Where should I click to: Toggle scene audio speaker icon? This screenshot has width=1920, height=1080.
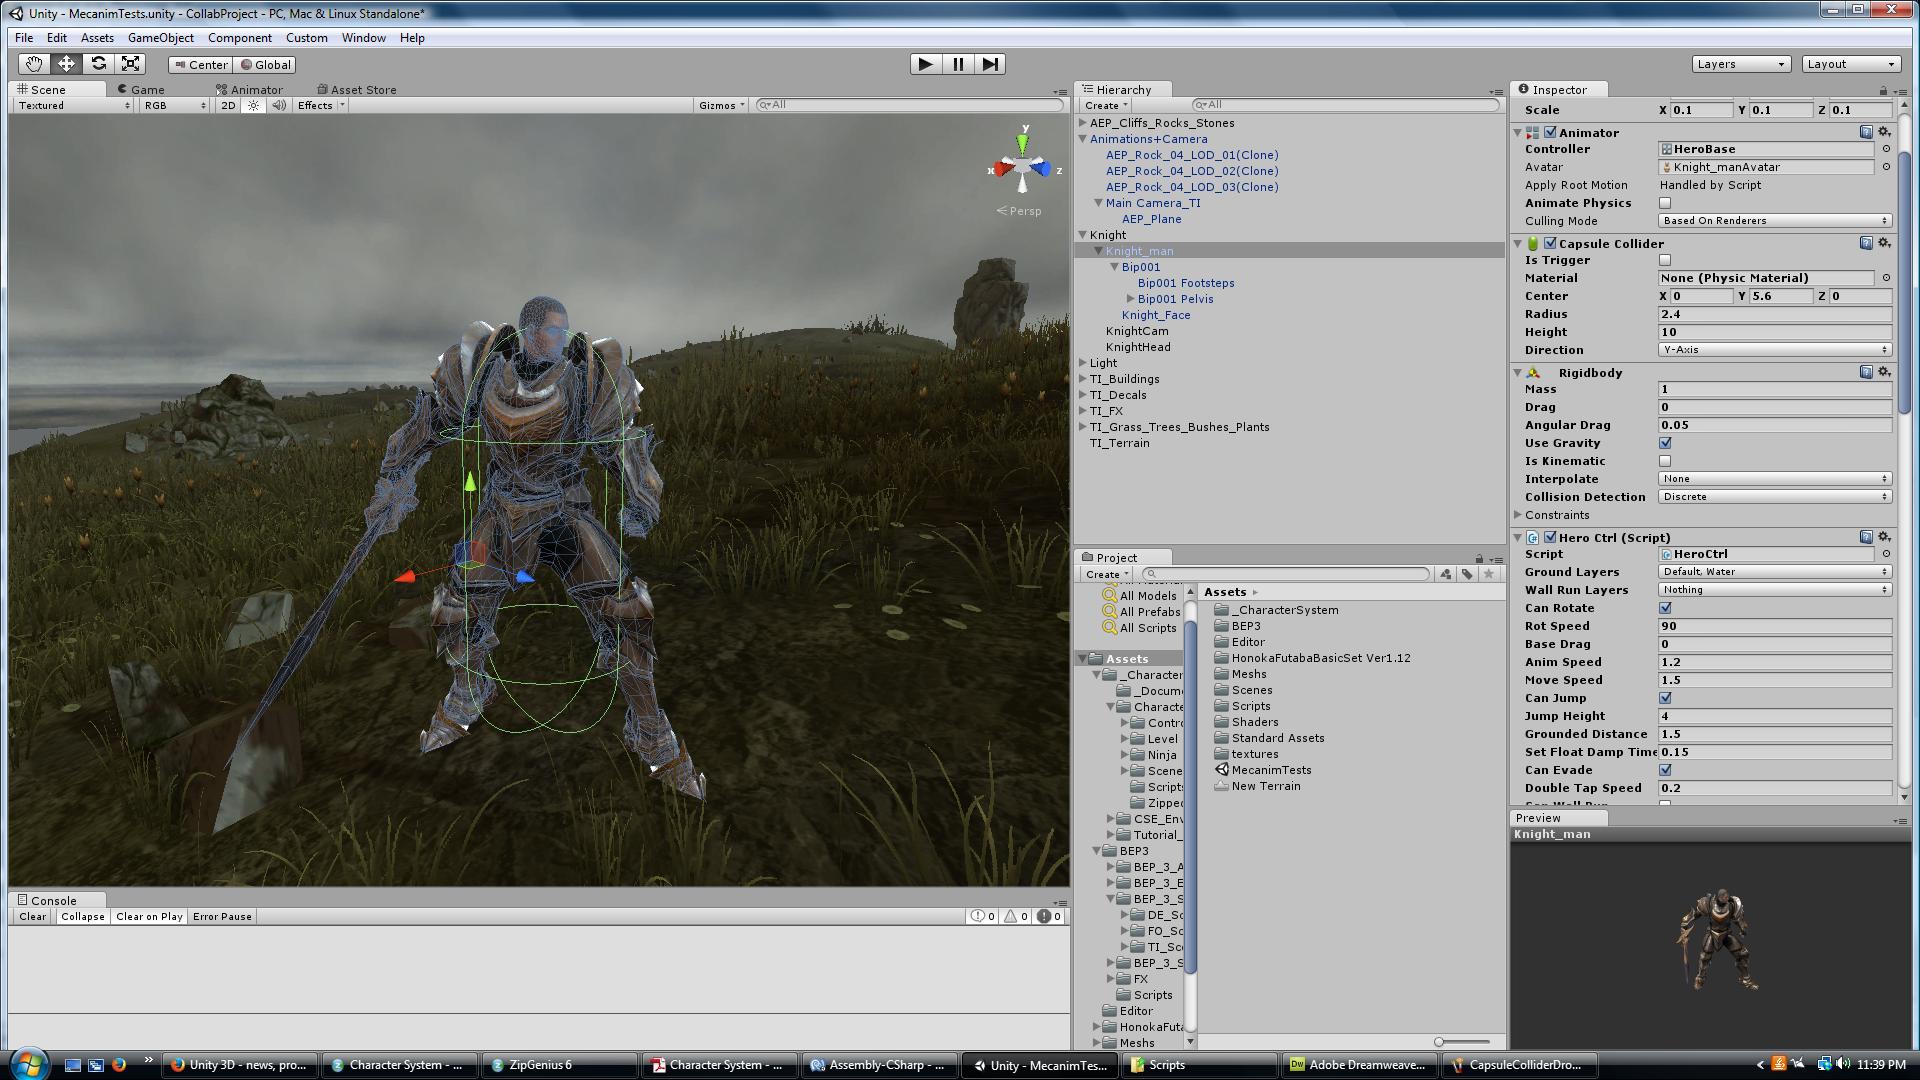(278, 105)
